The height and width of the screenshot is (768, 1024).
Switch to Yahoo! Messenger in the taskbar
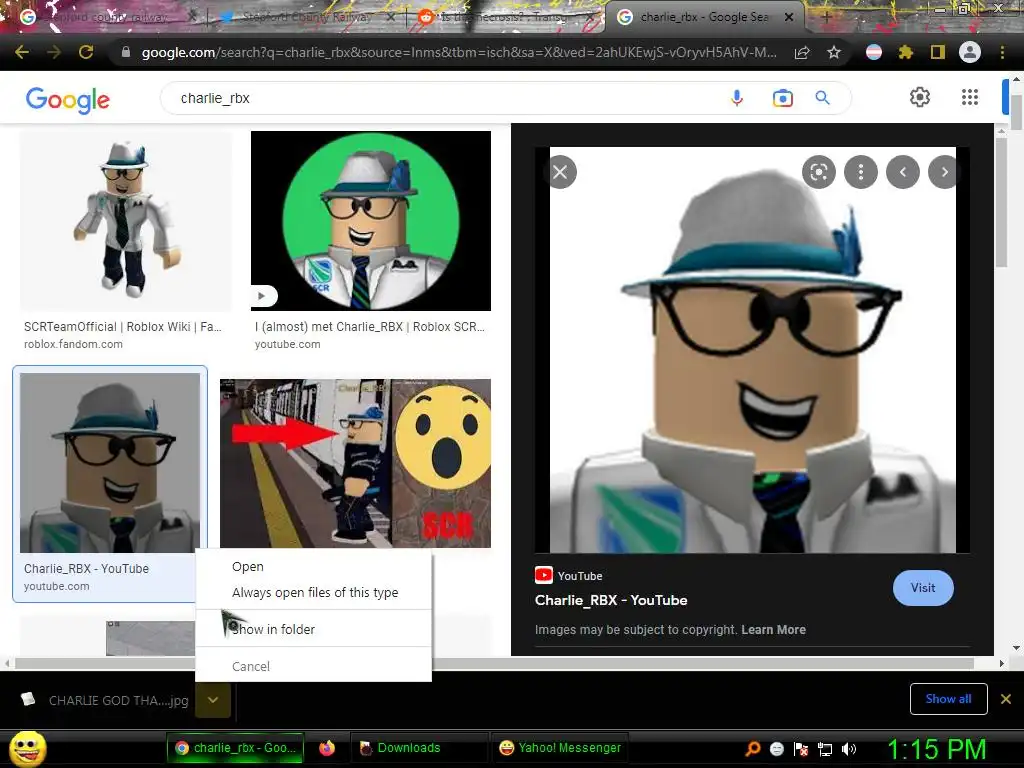pyautogui.click(x=560, y=748)
